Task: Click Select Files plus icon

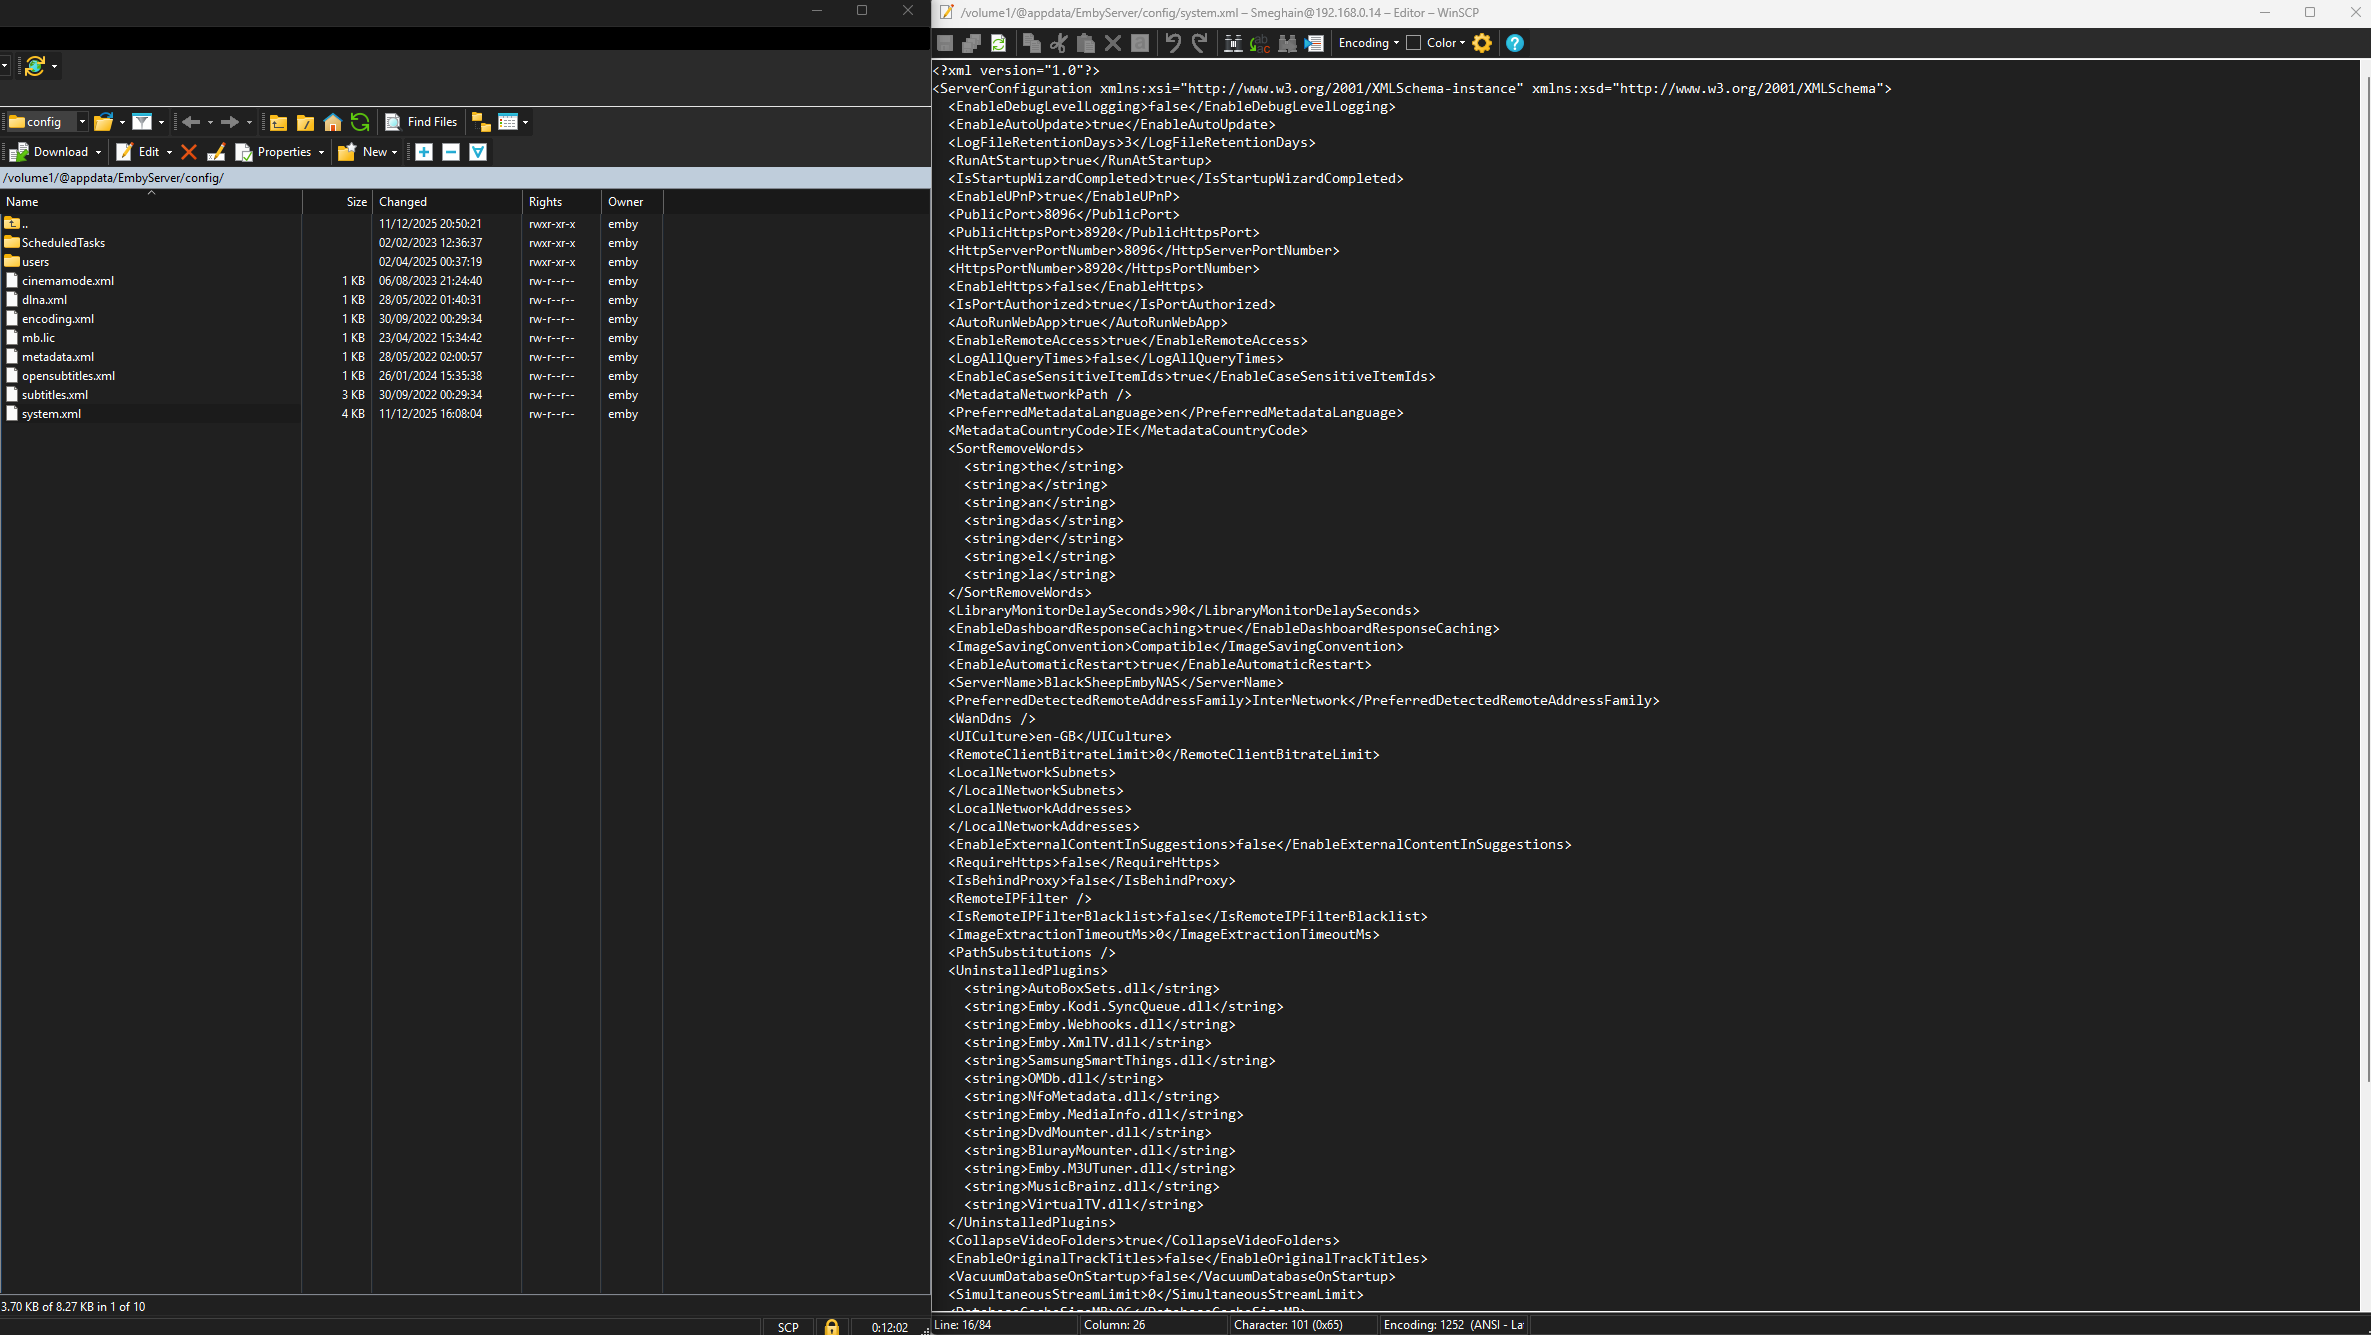Action: [424, 152]
